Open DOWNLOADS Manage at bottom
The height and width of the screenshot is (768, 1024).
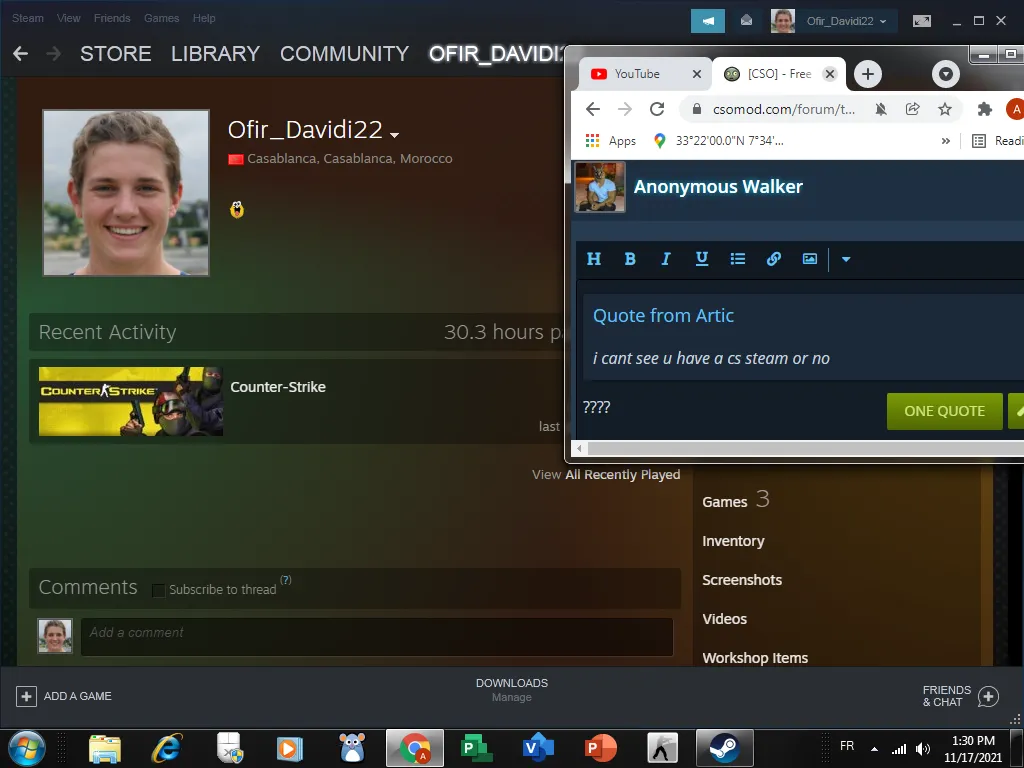coord(511,690)
